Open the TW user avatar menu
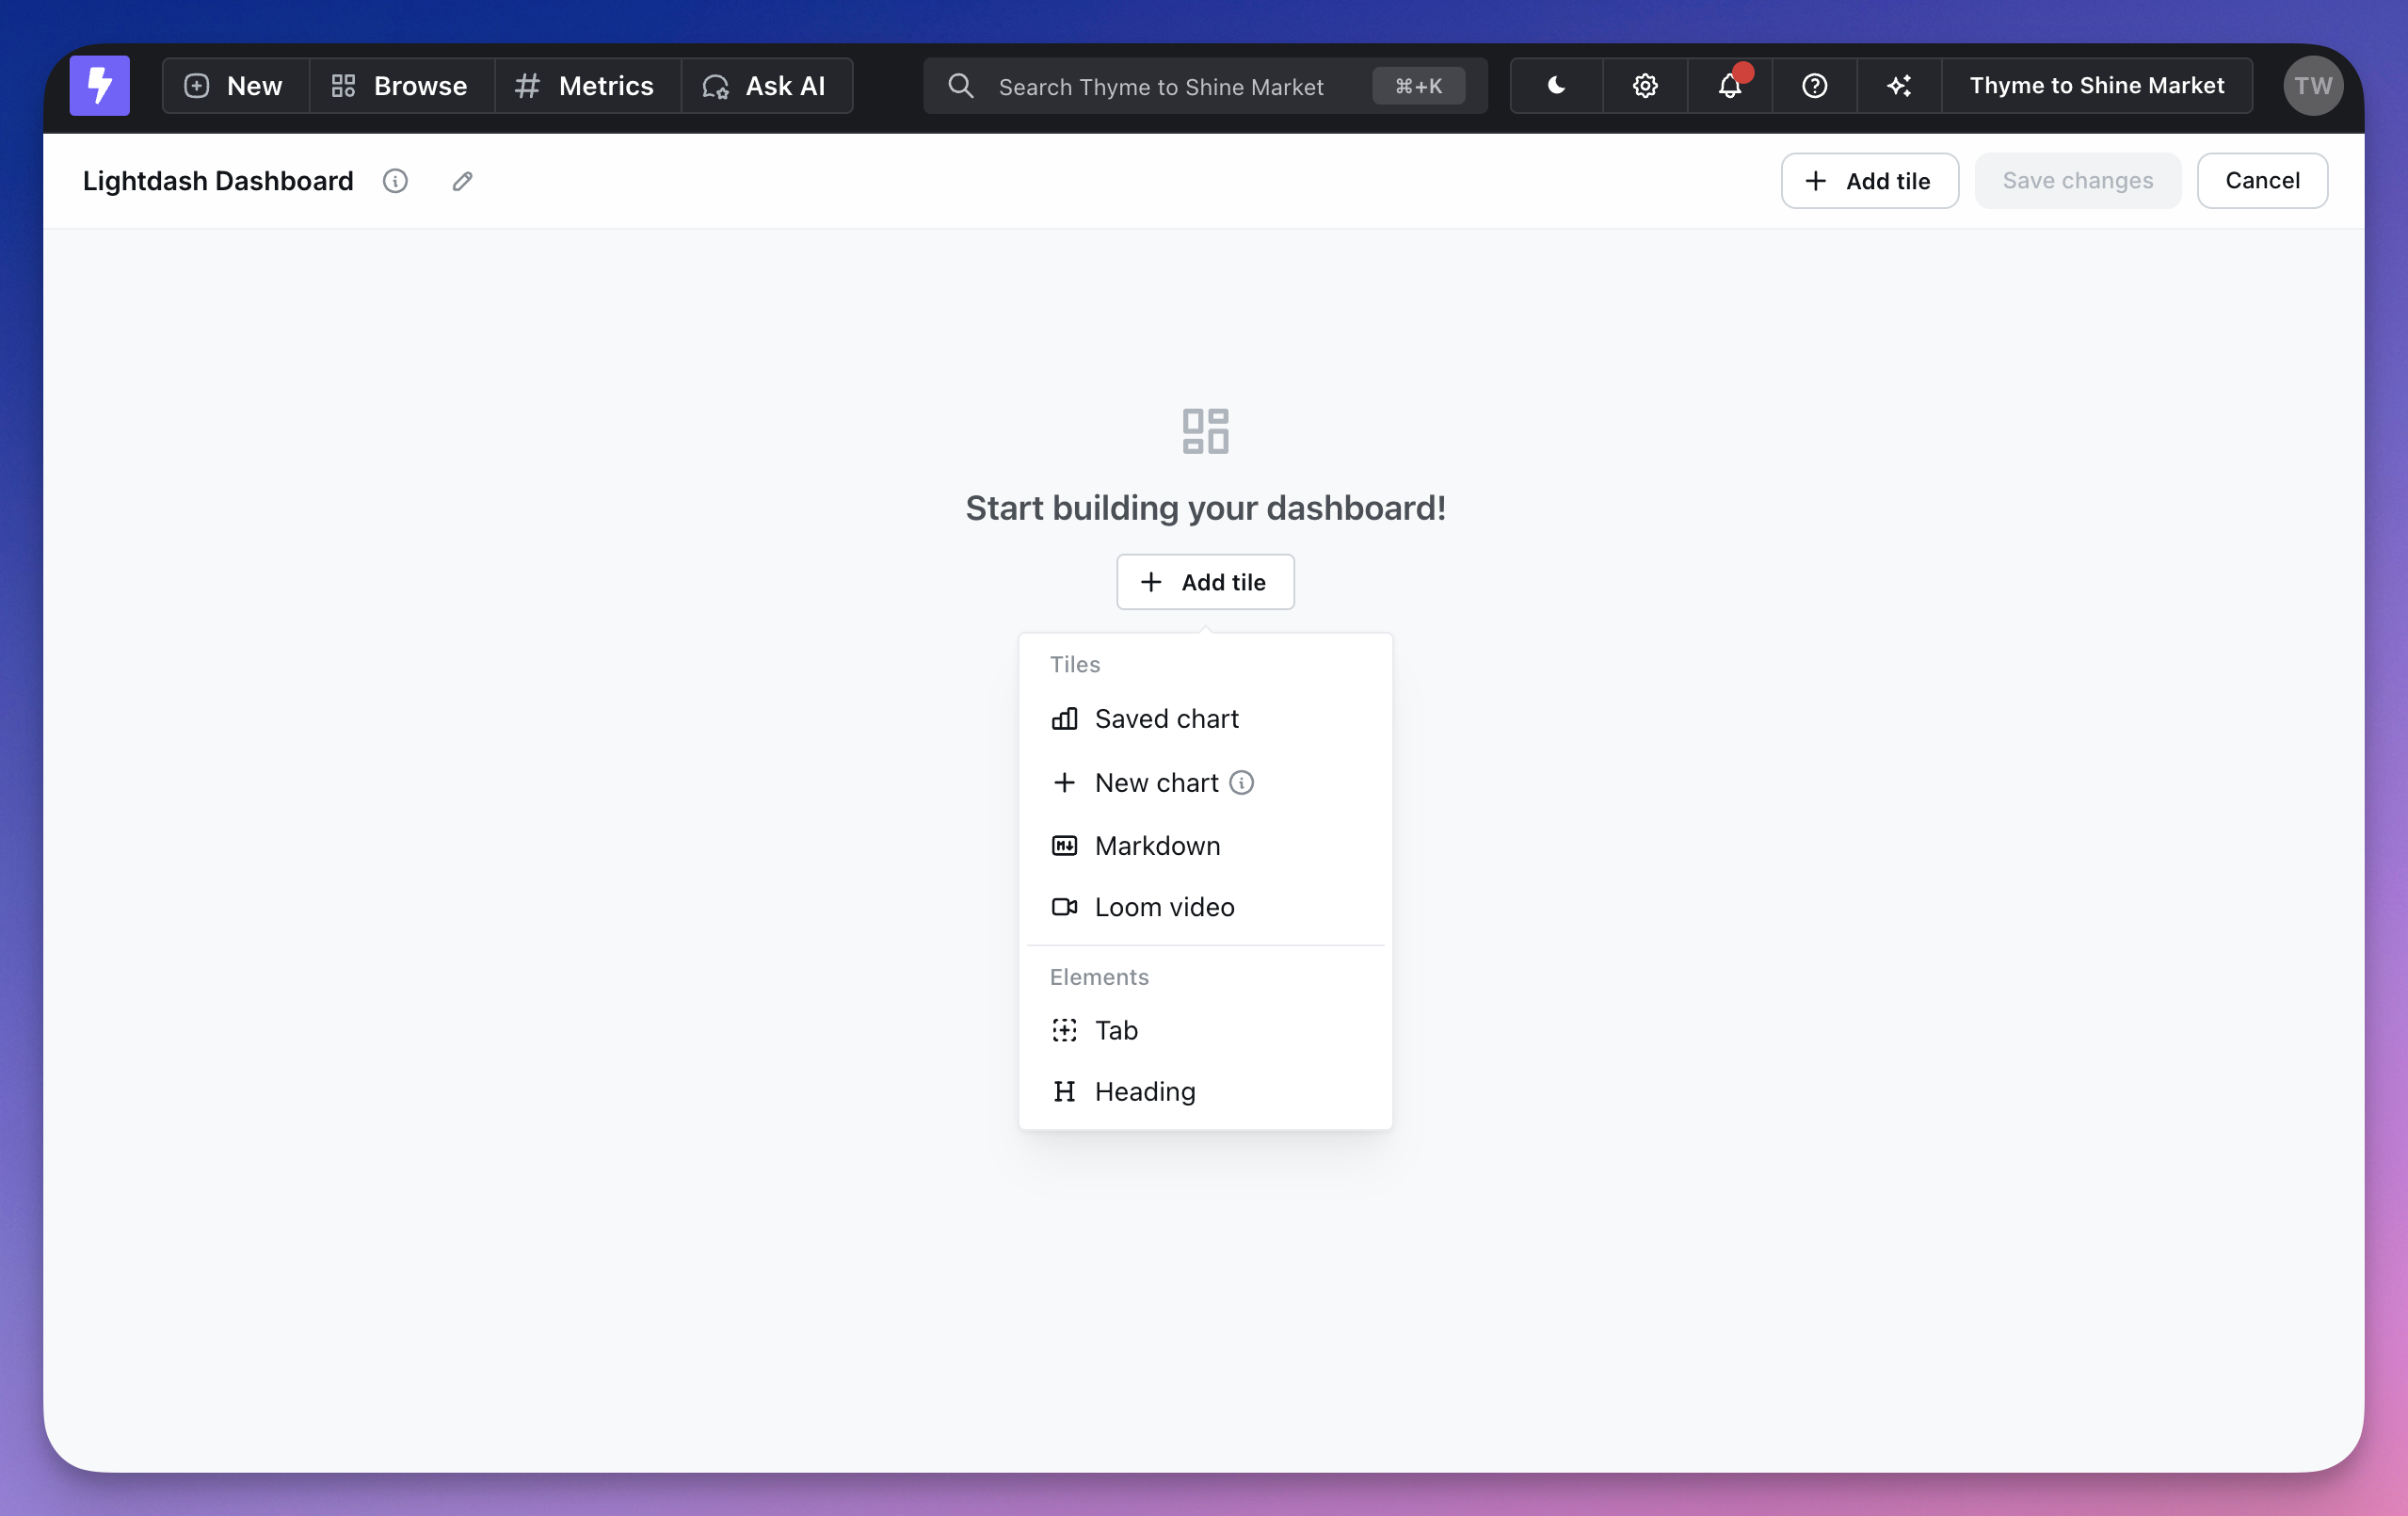The image size is (2408, 1516). [2312, 86]
